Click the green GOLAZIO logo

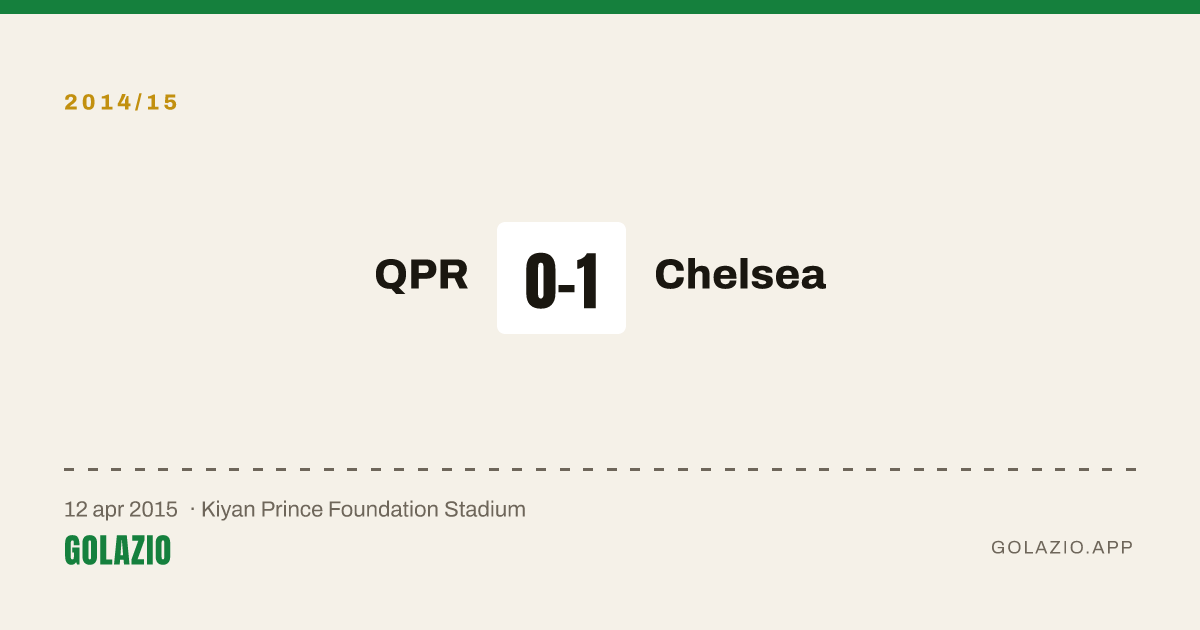pyautogui.click(x=118, y=550)
